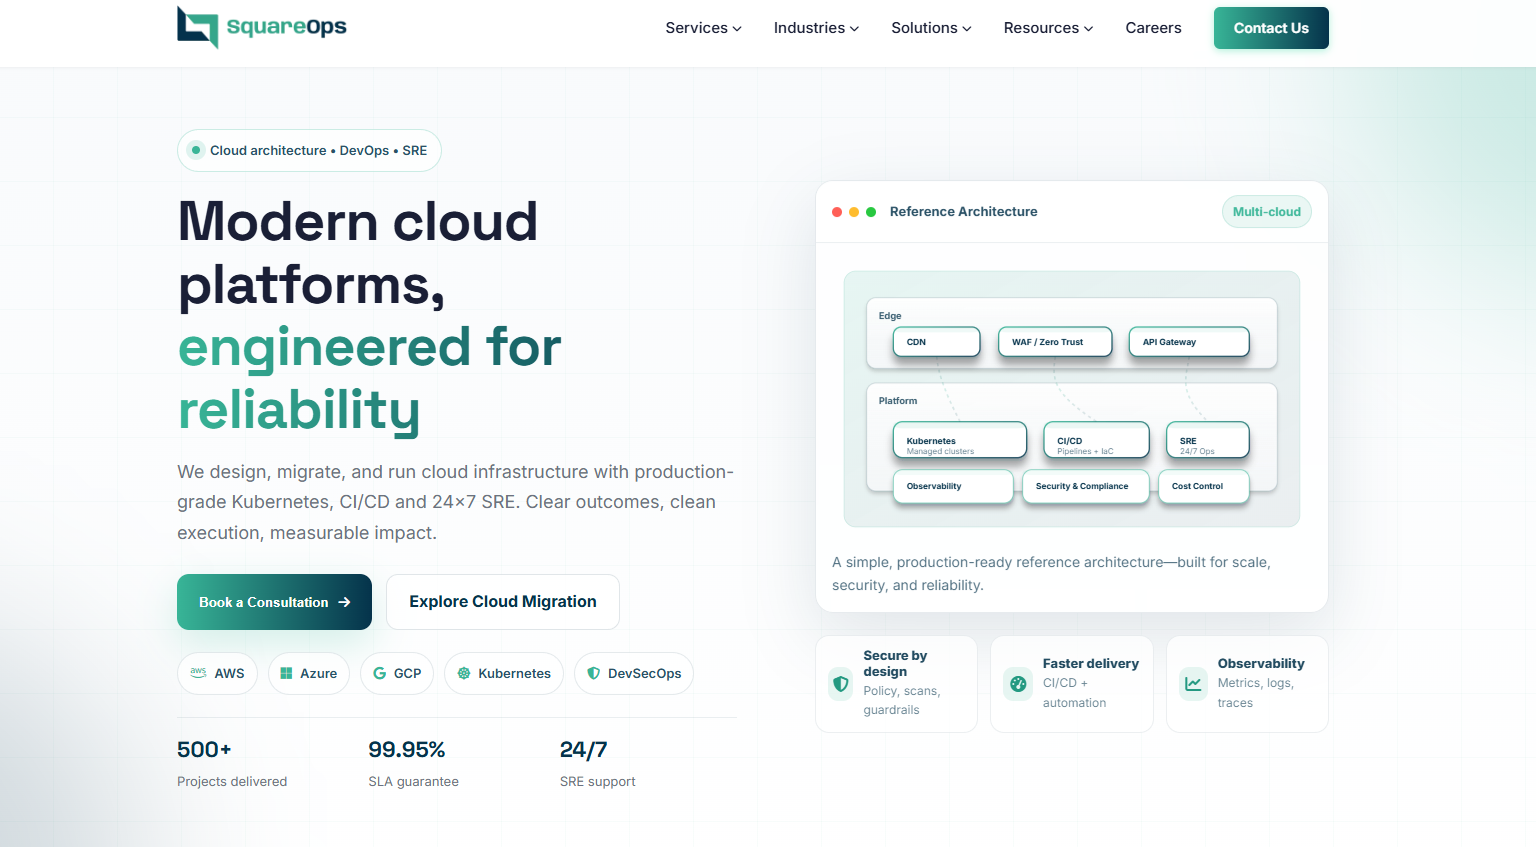
Task: Select the Kubernetes technology pill
Action: [x=504, y=673]
